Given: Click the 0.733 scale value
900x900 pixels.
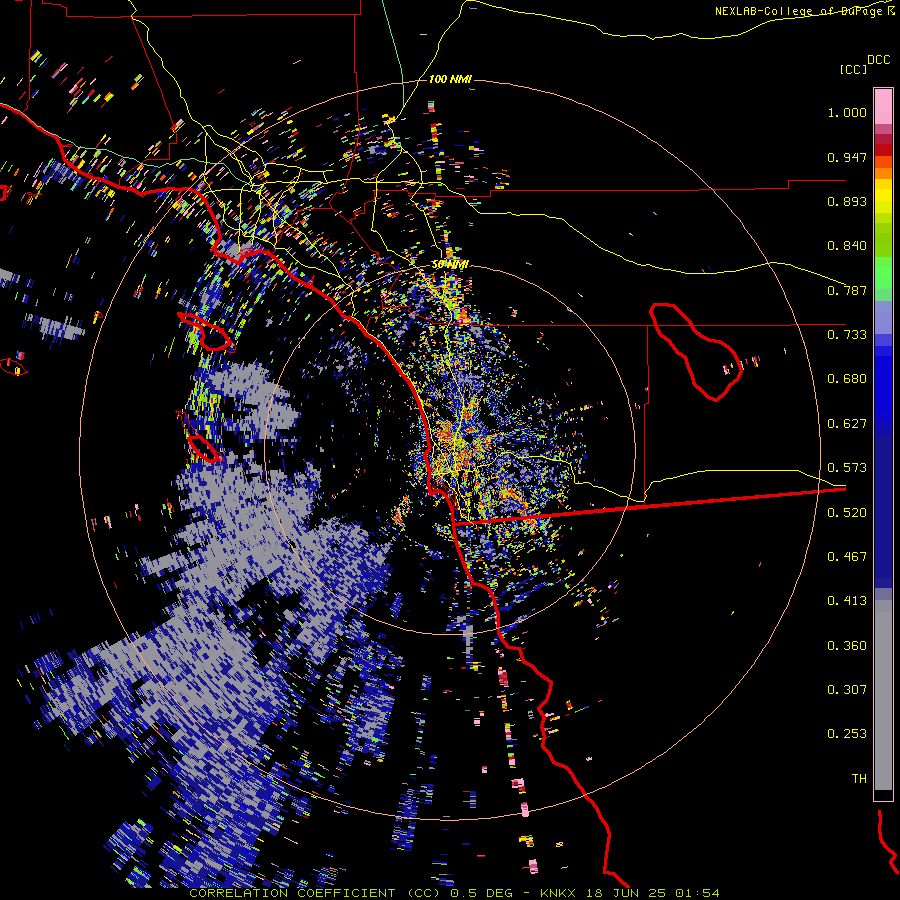Looking at the screenshot, I should [847, 335].
